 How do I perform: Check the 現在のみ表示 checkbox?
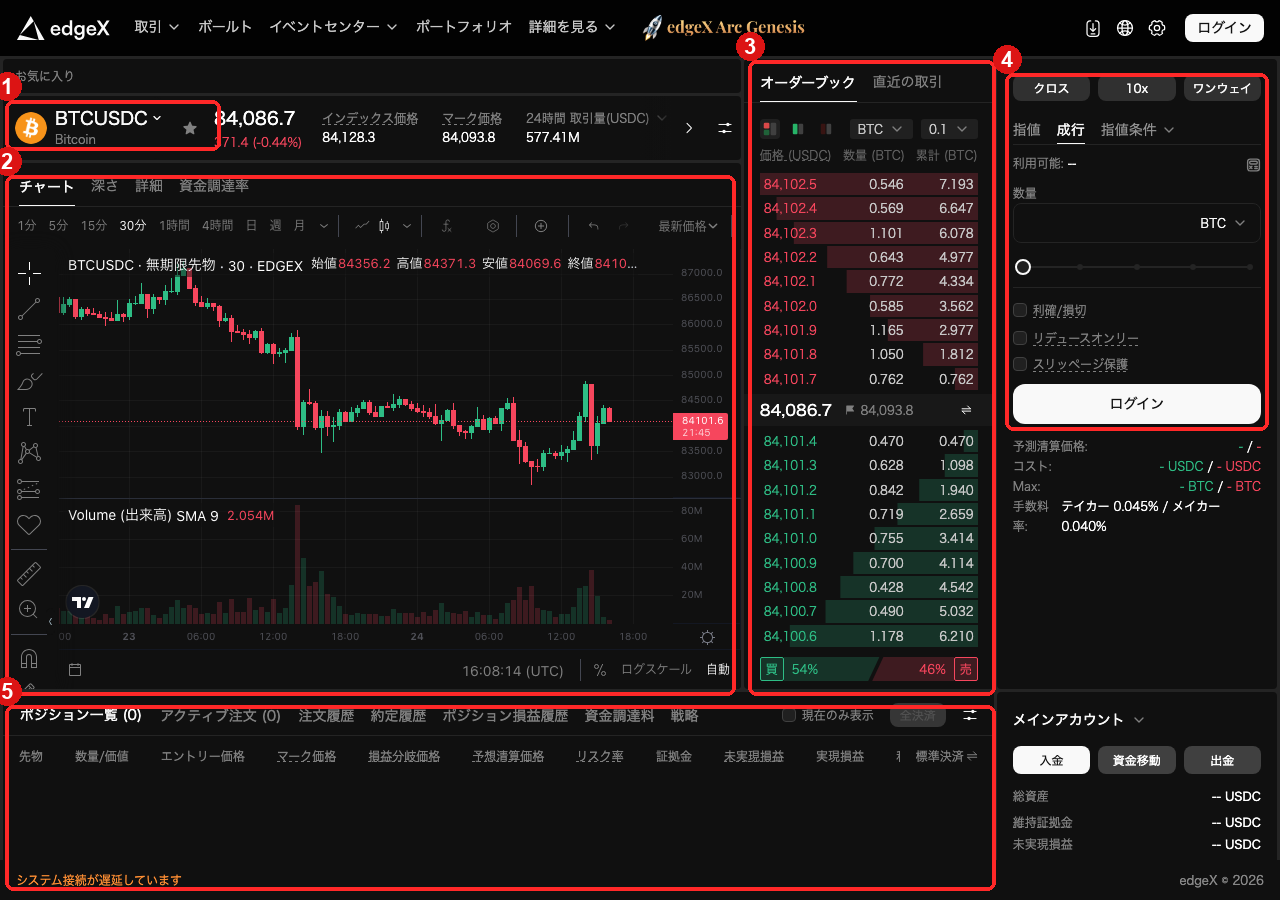pyautogui.click(x=788, y=715)
